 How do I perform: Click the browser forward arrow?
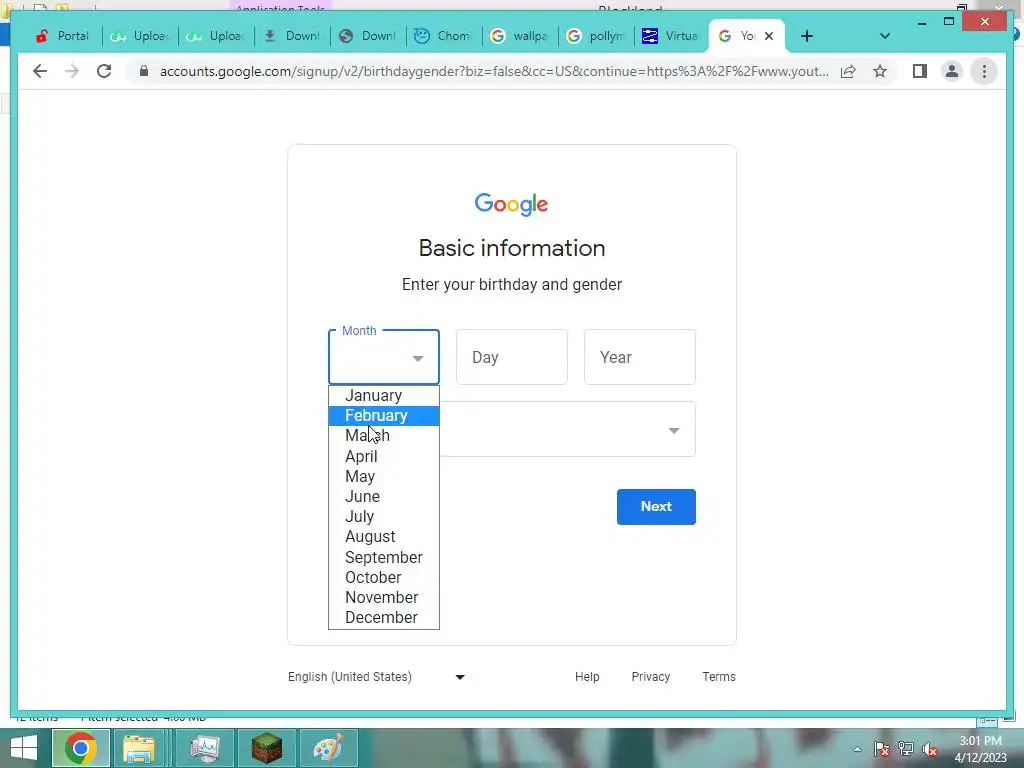point(72,71)
